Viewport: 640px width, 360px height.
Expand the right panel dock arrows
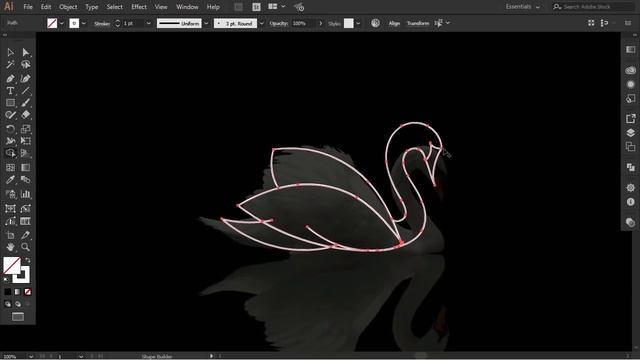coord(635,35)
